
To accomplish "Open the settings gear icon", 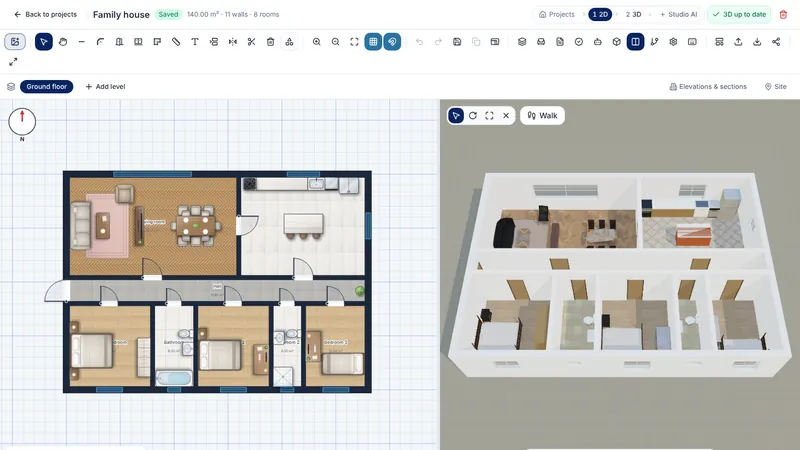I will 673,42.
